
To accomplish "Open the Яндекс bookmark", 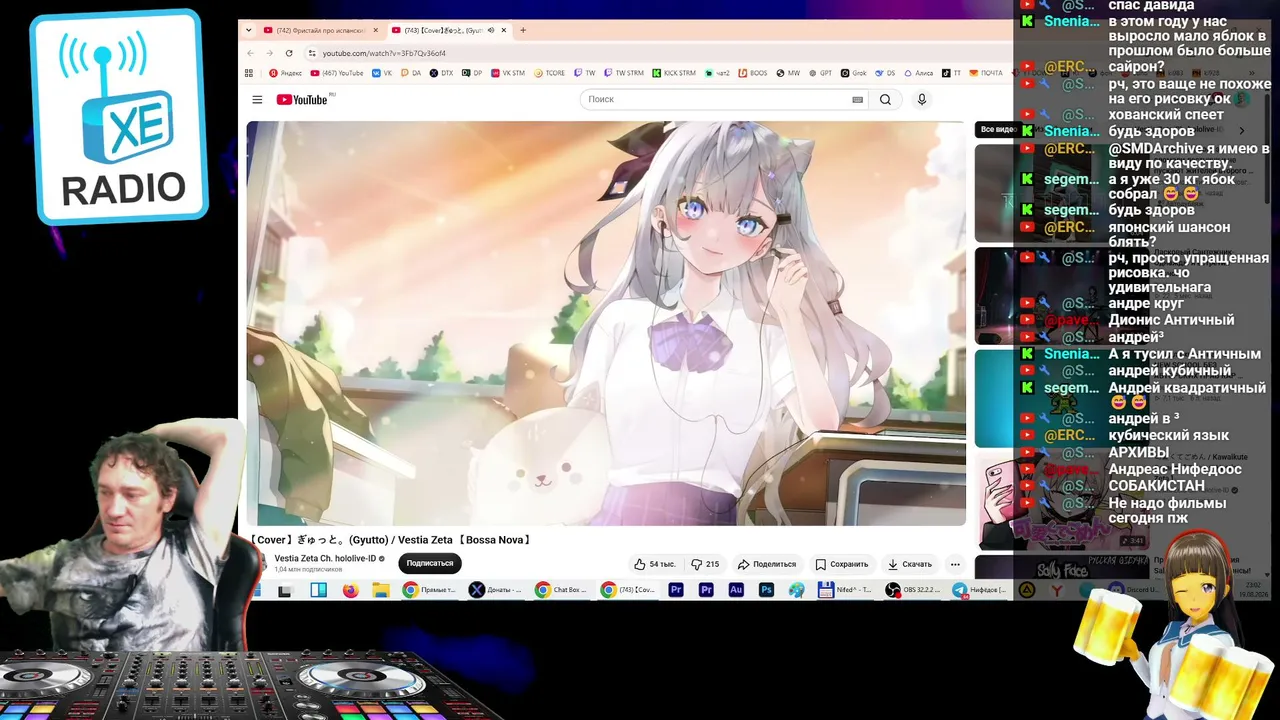I will [286, 73].
